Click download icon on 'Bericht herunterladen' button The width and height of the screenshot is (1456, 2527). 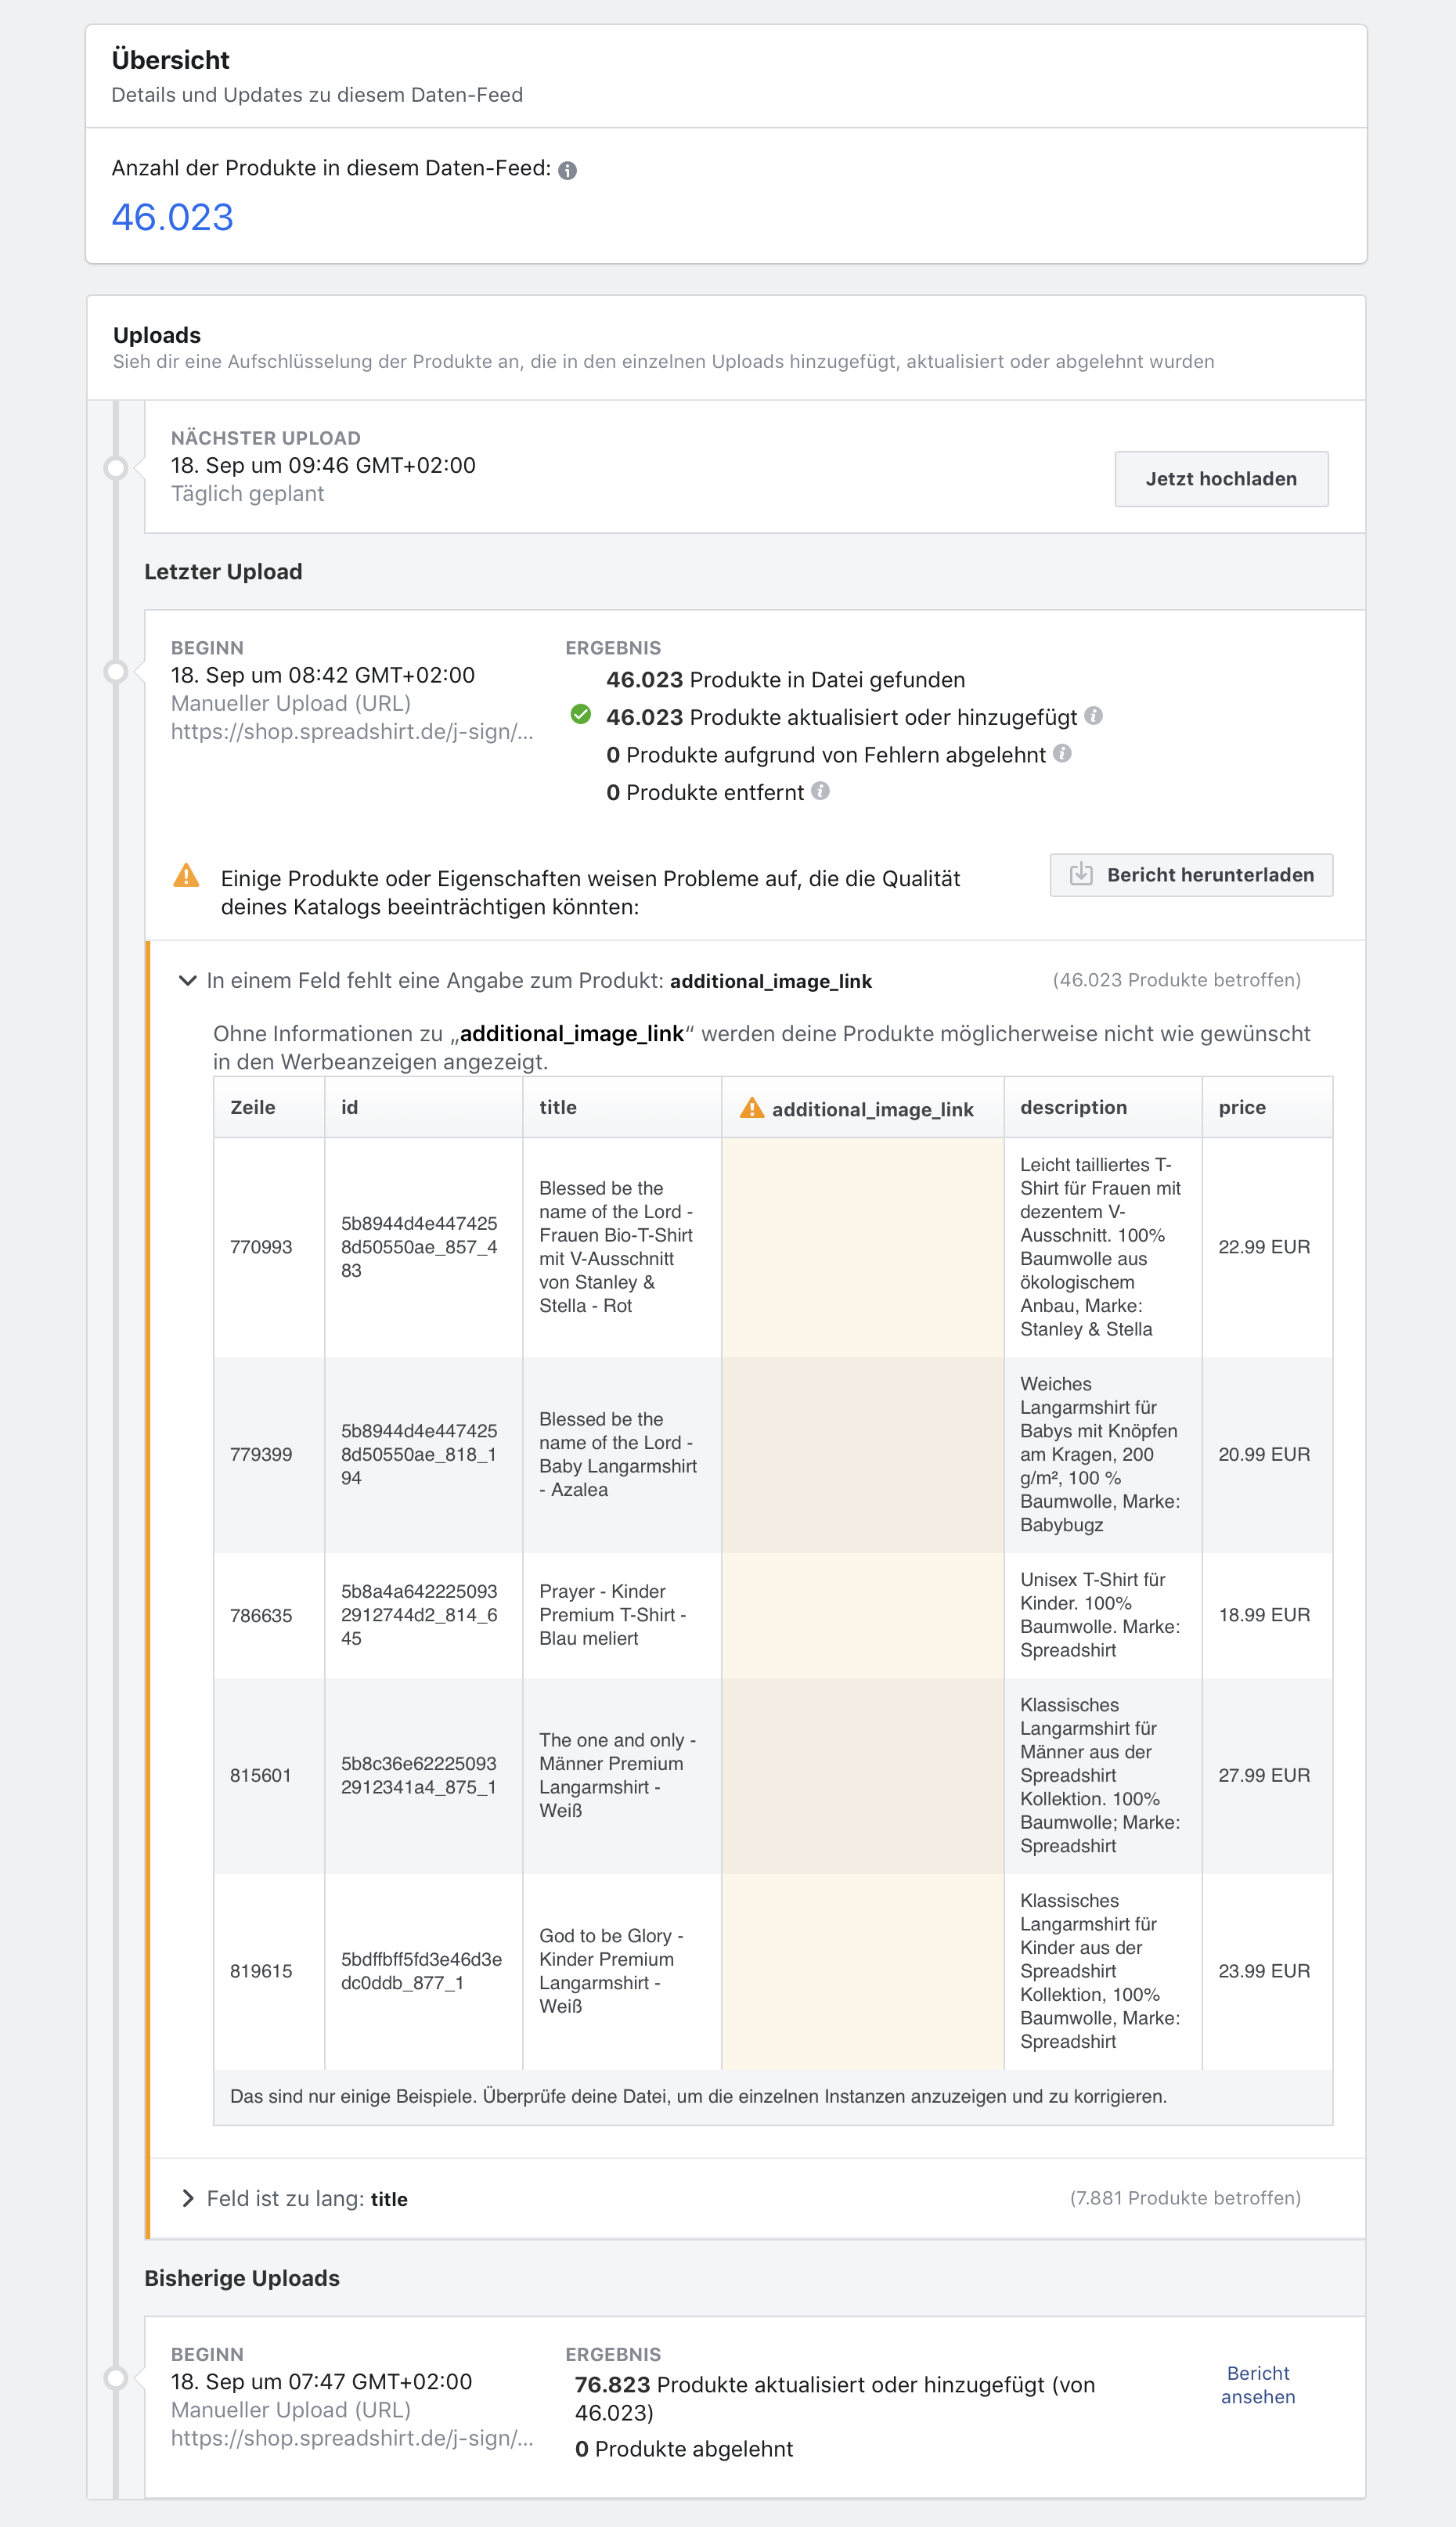tap(1081, 875)
